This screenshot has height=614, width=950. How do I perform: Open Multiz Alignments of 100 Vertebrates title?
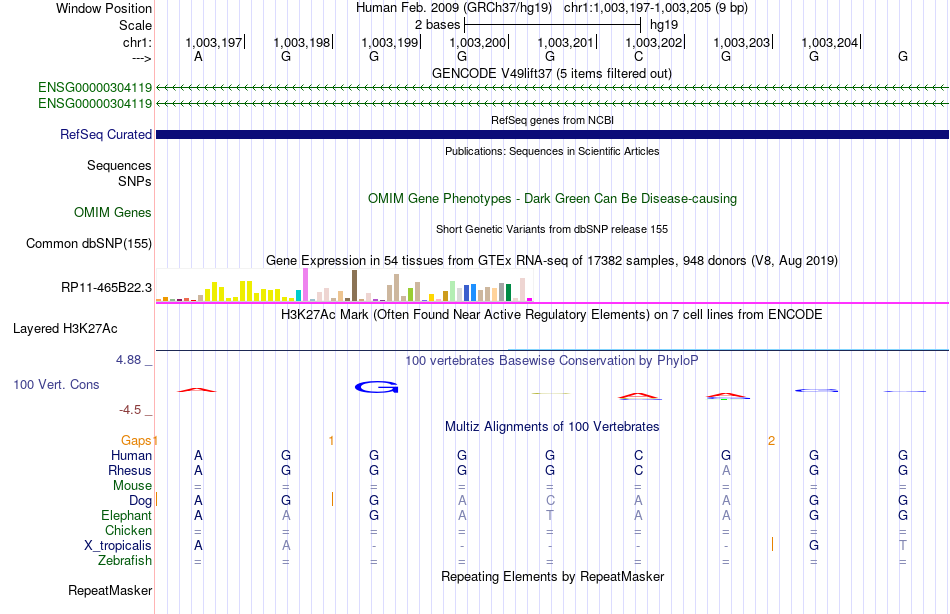[551, 426]
